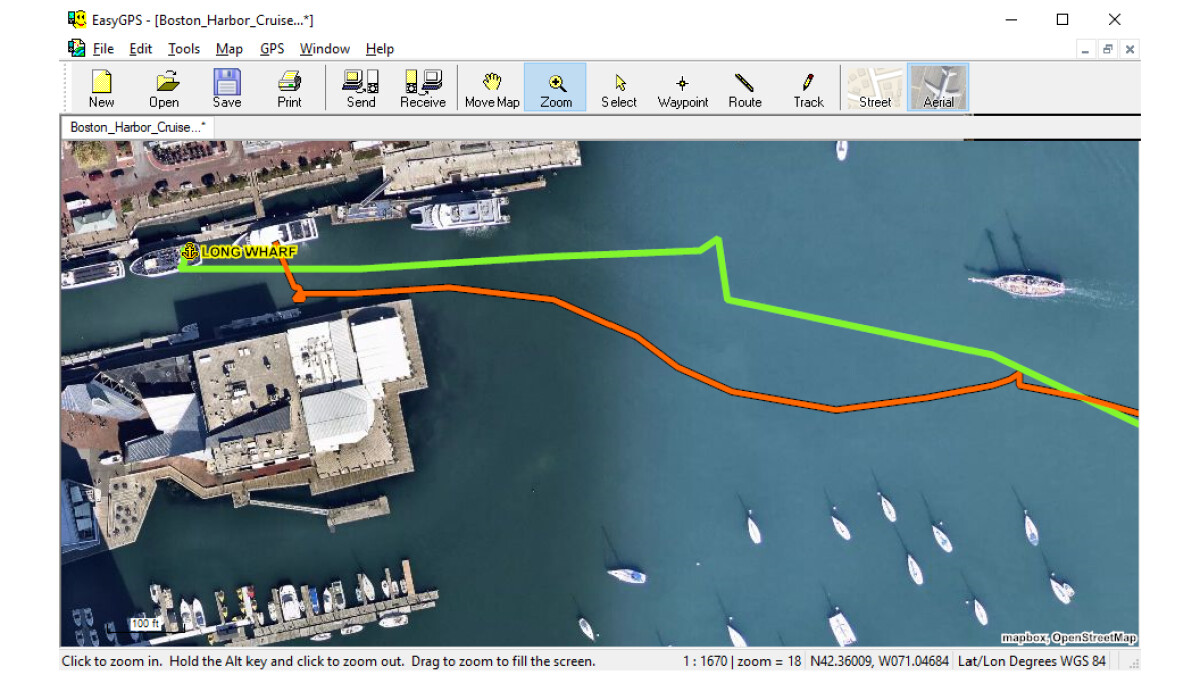Viewport: 1200px width, 675px height.
Task: Pick the Waypoint creation tool
Action: 683,88
